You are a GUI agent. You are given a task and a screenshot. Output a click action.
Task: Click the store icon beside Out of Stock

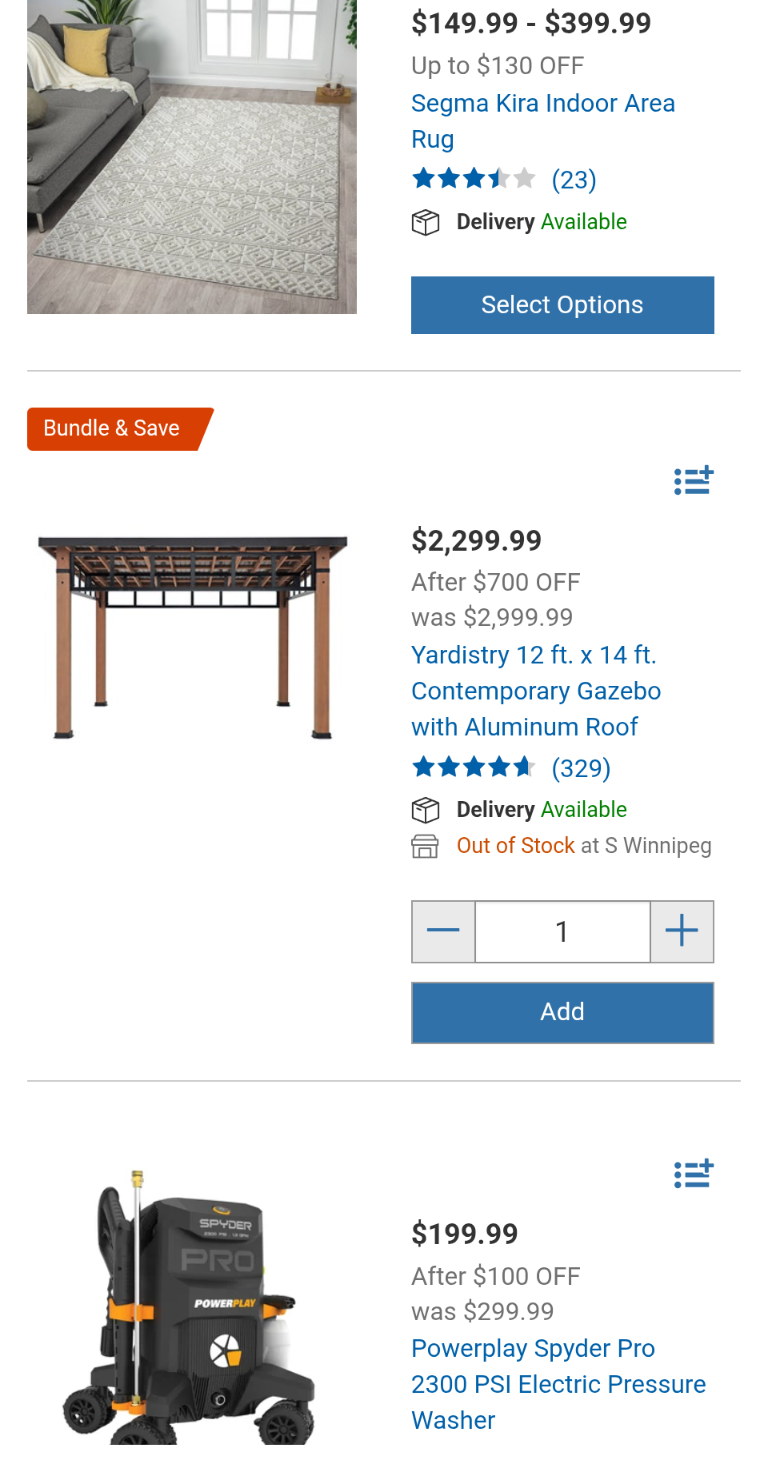tap(426, 846)
